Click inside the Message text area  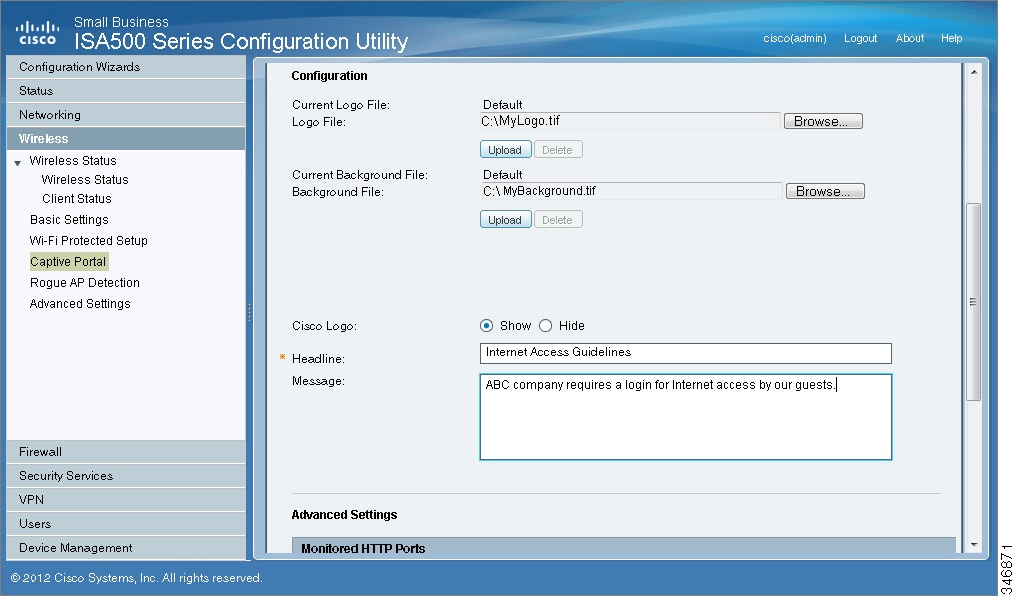click(686, 417)
